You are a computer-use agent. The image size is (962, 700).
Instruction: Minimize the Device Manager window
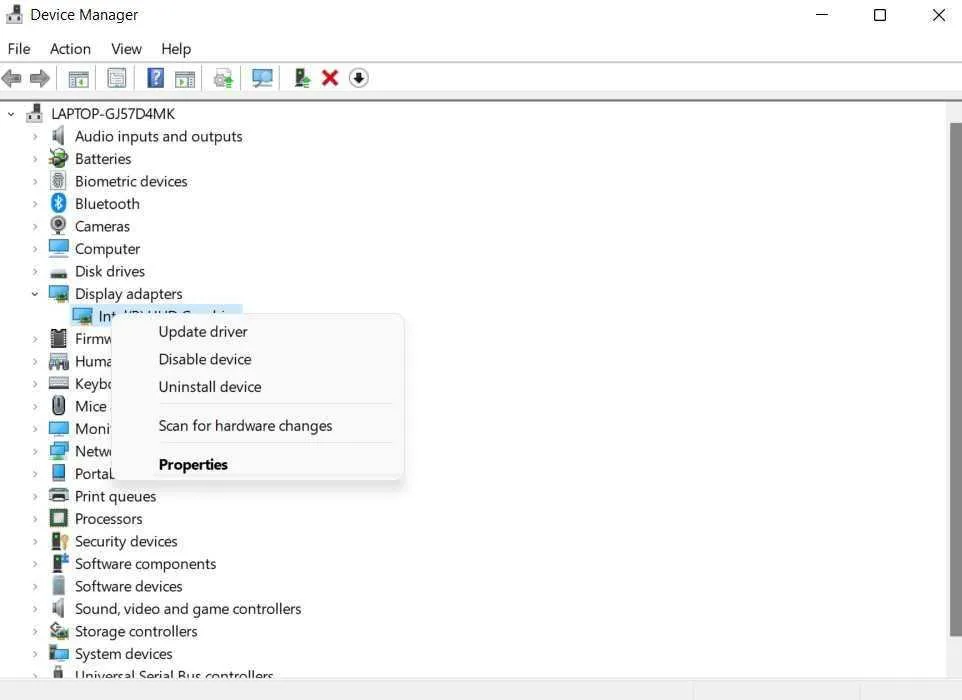coord(822,15)
